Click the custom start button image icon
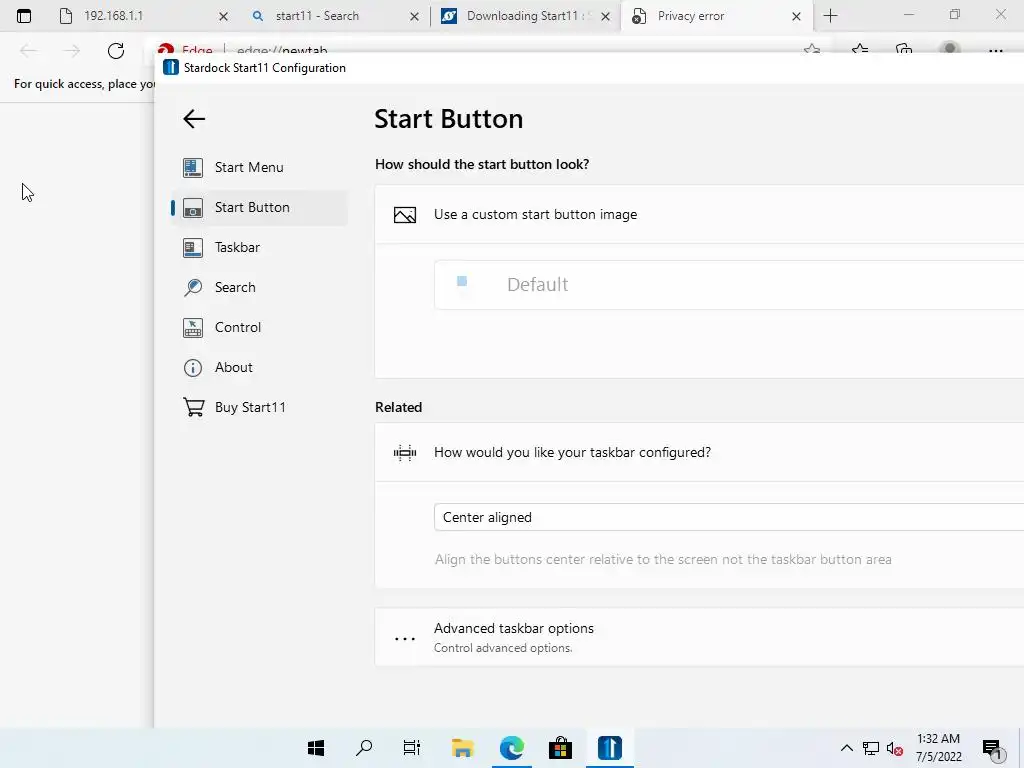This screenshot has width=1024, height=768. click(x=405, y=215)
